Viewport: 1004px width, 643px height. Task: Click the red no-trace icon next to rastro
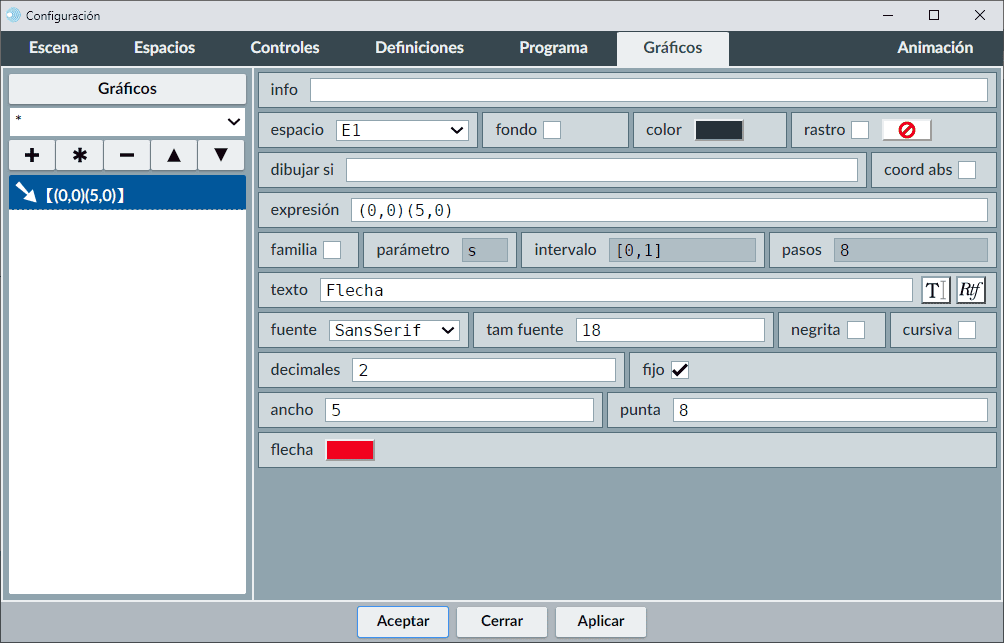tap(907, 130)
